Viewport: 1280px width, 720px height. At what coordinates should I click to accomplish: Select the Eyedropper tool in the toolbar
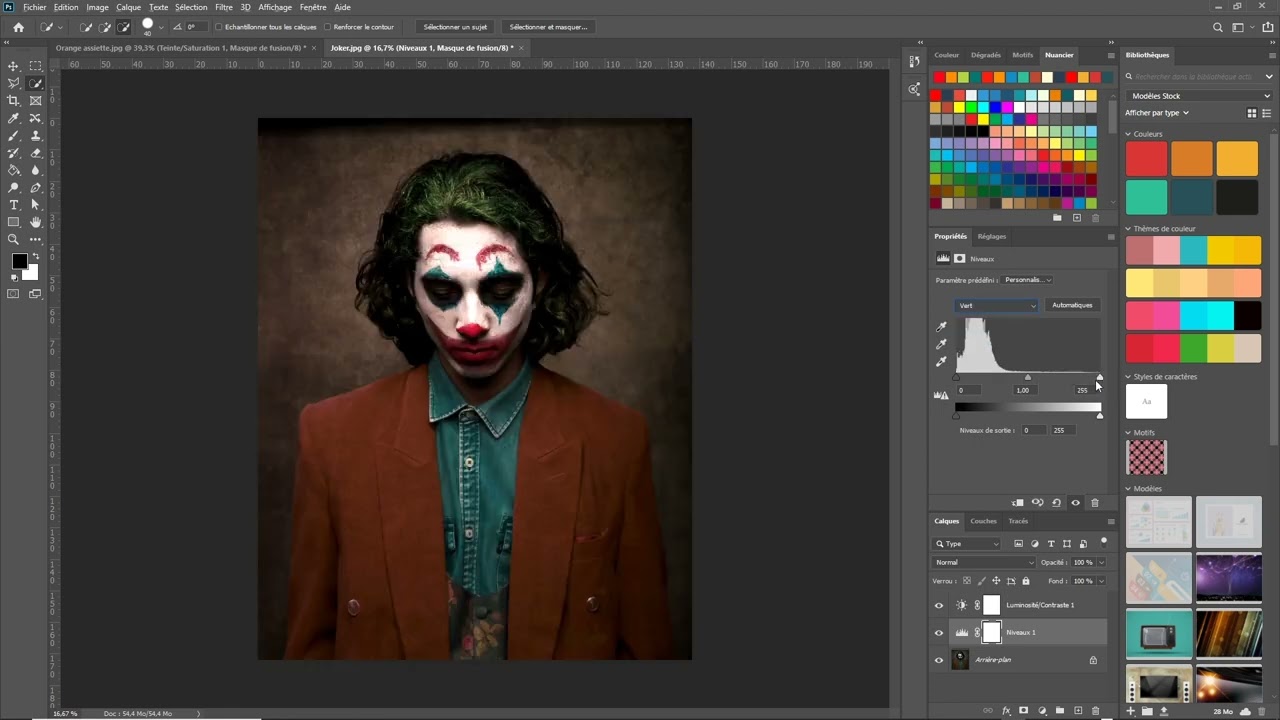pyautogui.click(x=13, y=118)
